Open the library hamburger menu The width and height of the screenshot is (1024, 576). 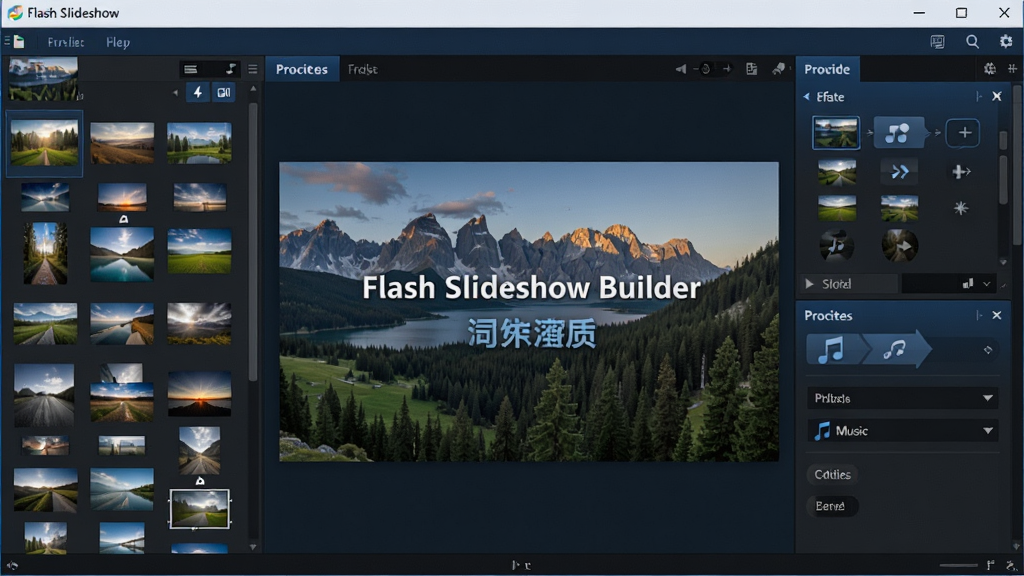253,69
